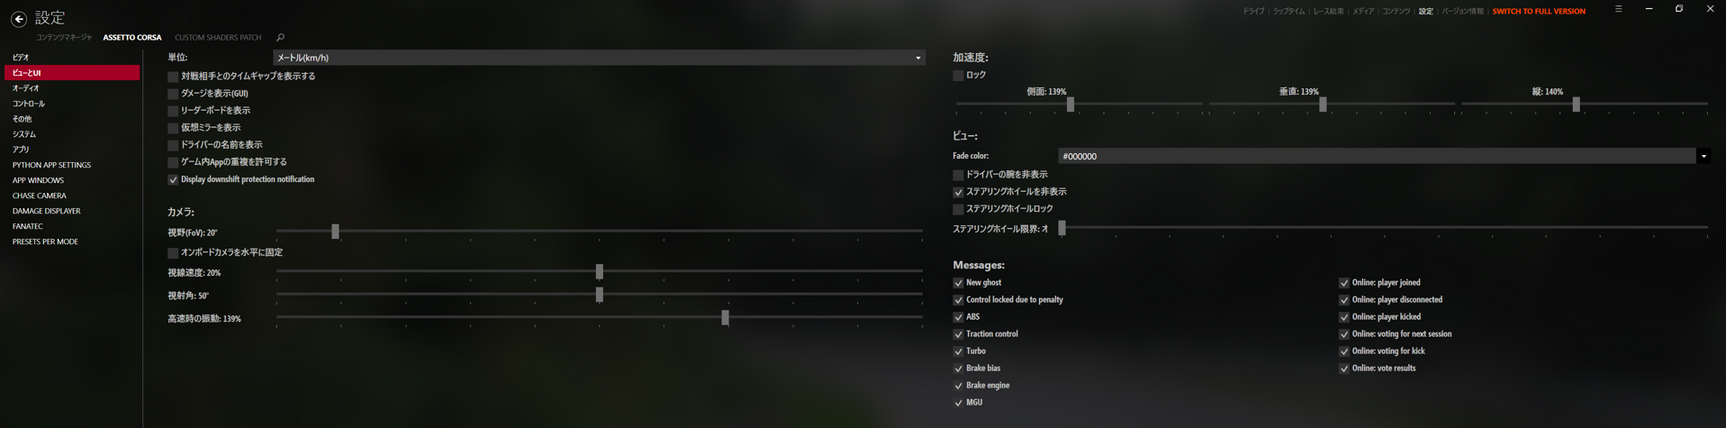Click the back arrow next to 設定
Image resolution: width=1726 pixels, height=428 pixels.
pyautogui.click(x=18, y=18)
